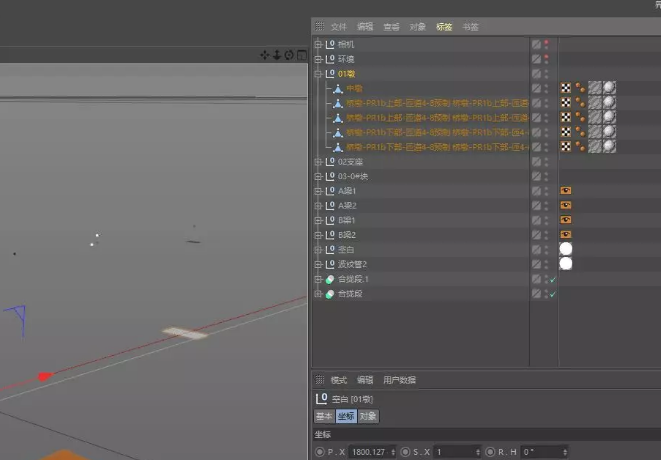
Task: Select the white material tag on 空白
Action: pyautogui.click(x=566, y=249)
